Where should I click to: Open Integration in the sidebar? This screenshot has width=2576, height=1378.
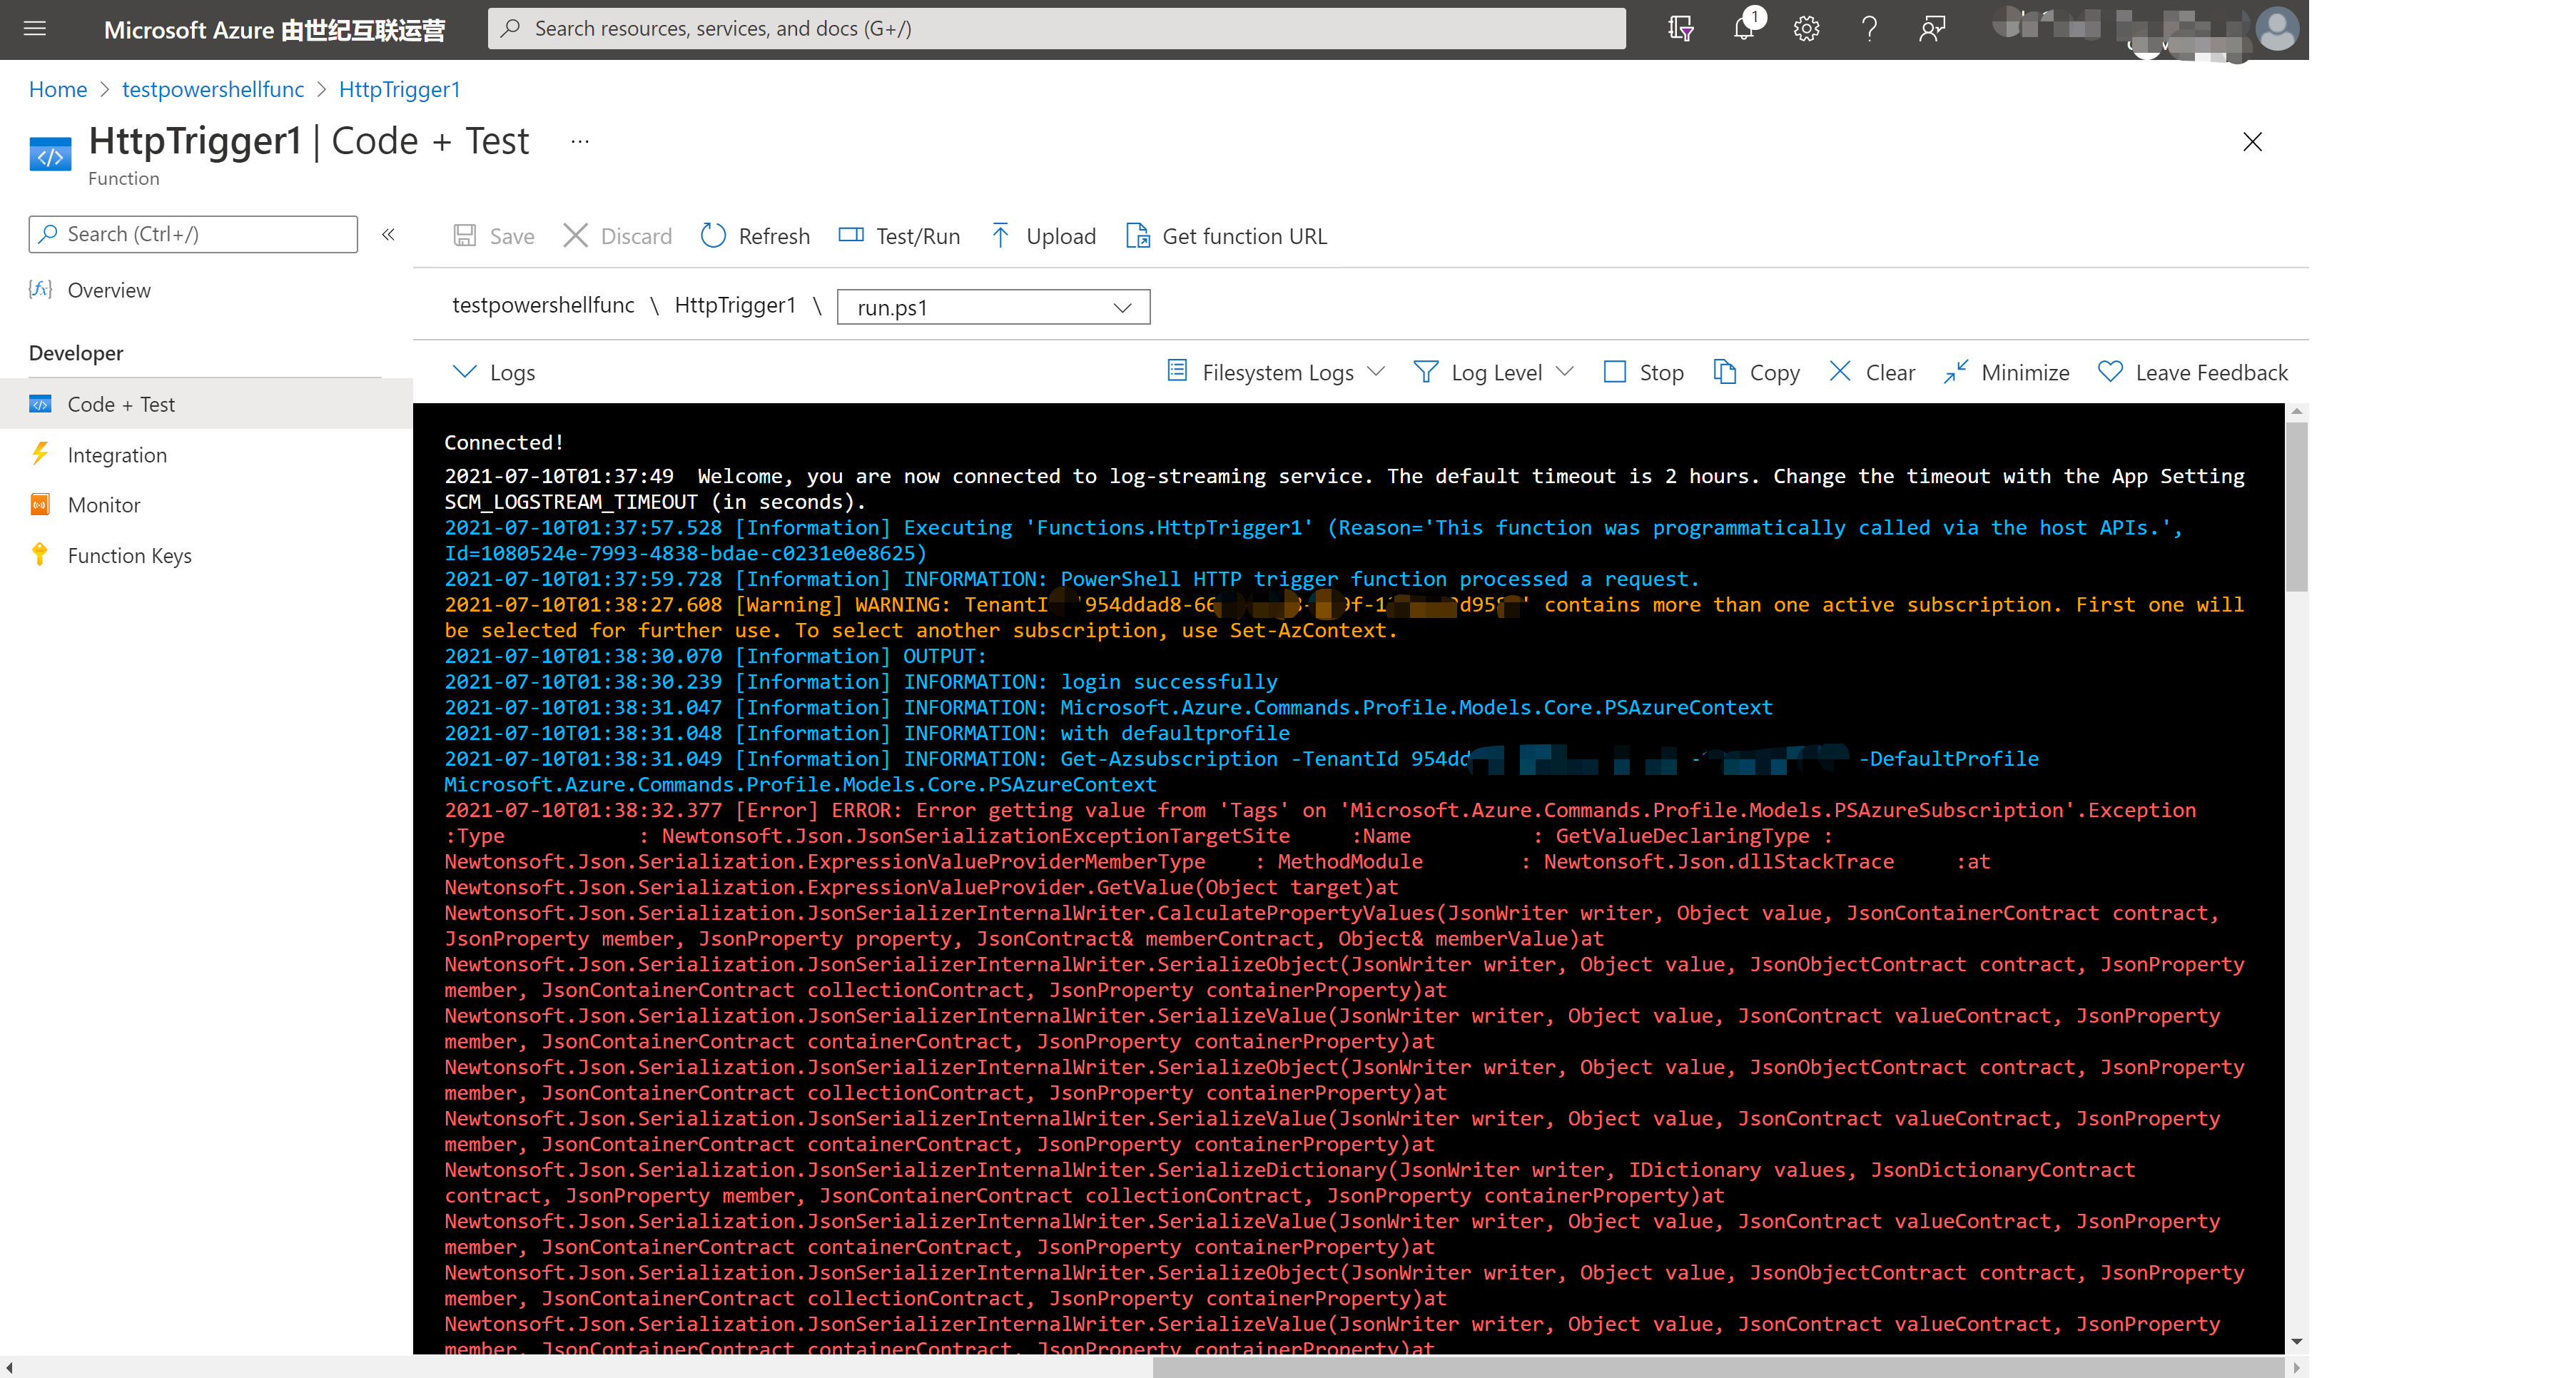(117, 455)
